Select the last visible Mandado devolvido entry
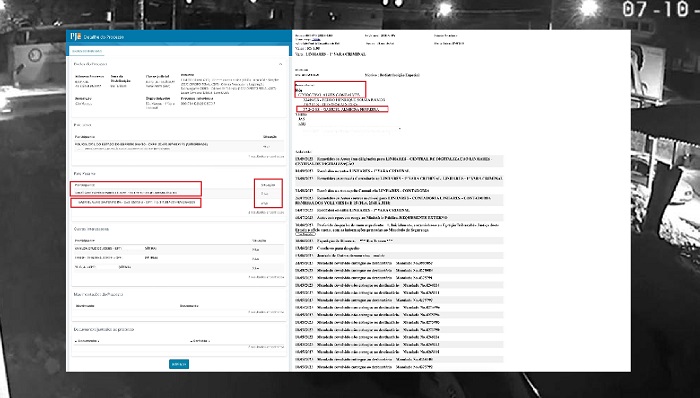The height and width of the screenshot is (398, 700). click(399, 367)
